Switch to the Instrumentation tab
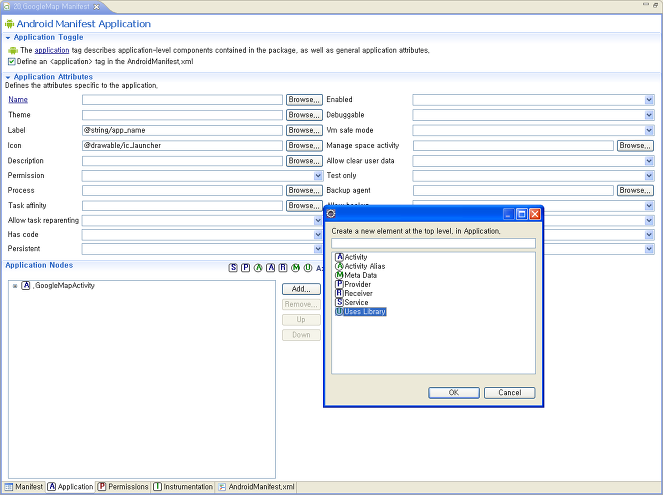The height and width of the screenshot is (495, 663). [x=183, y=487]
